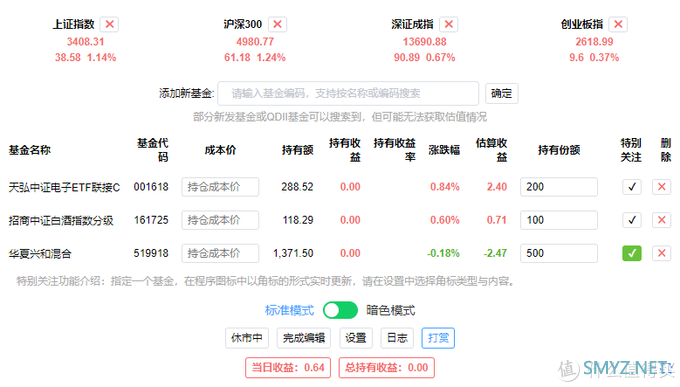Click estimated gain 2.40
The image size is (680, 387).
click(497, 187)
